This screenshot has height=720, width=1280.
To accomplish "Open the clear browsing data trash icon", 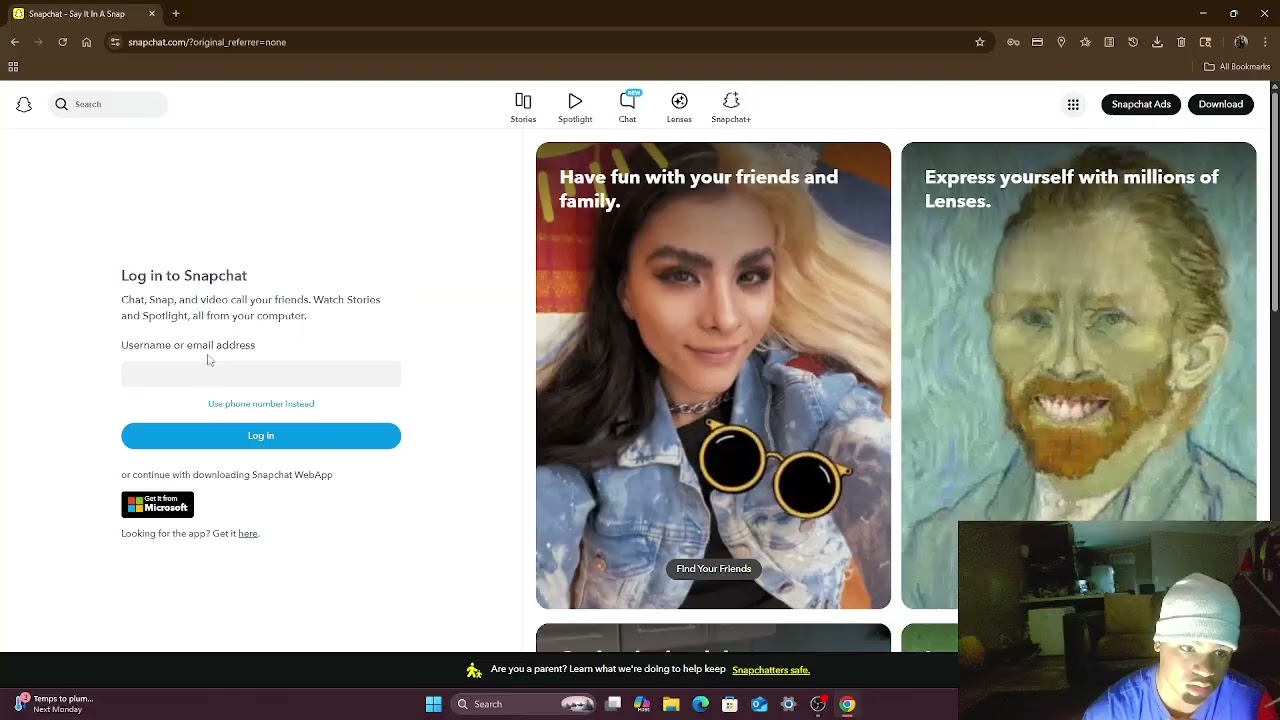I will pyautogui.click(x=1181, y=42).
